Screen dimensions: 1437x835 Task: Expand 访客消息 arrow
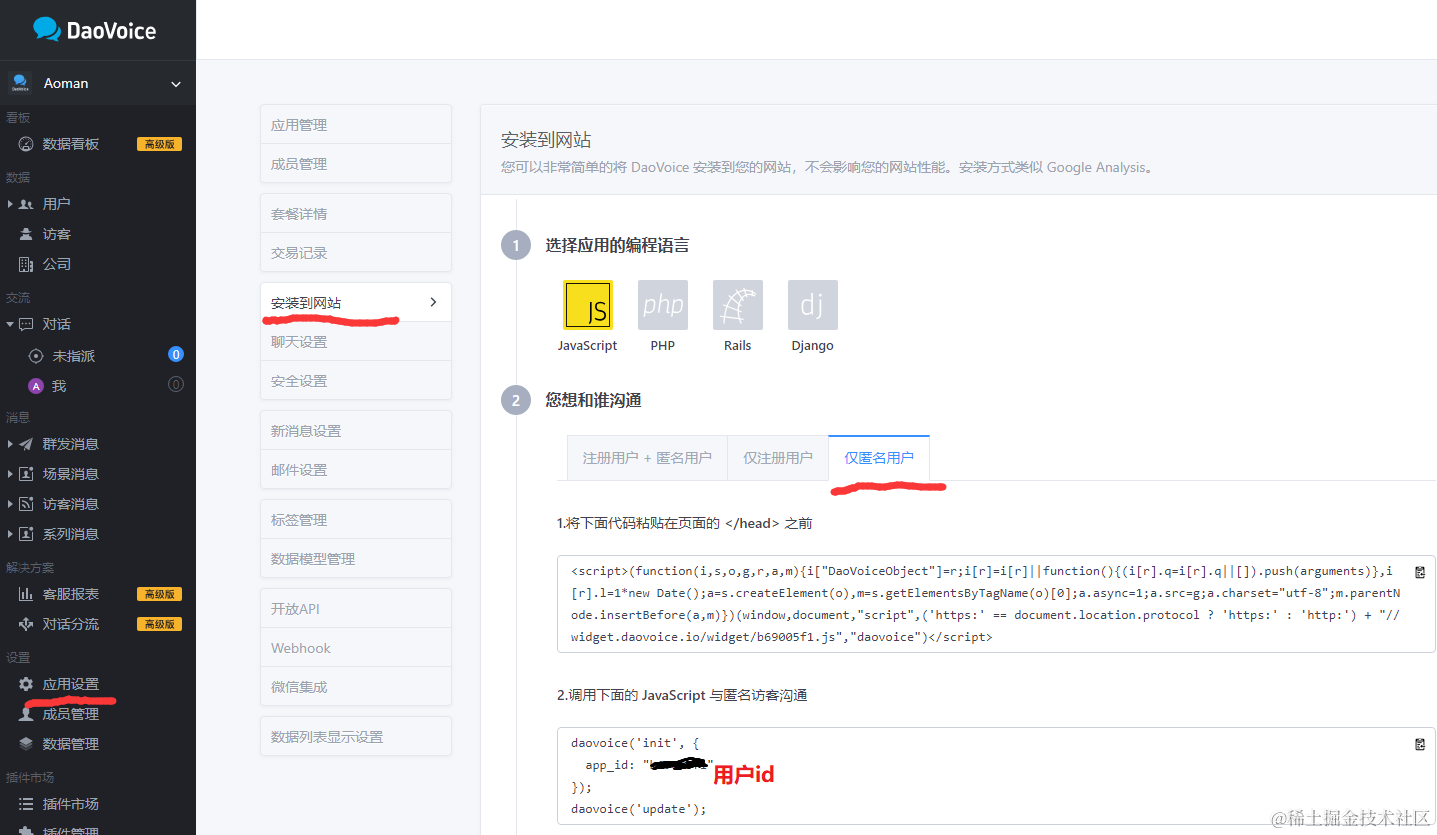pyautogui.click(x=10, y=504)
